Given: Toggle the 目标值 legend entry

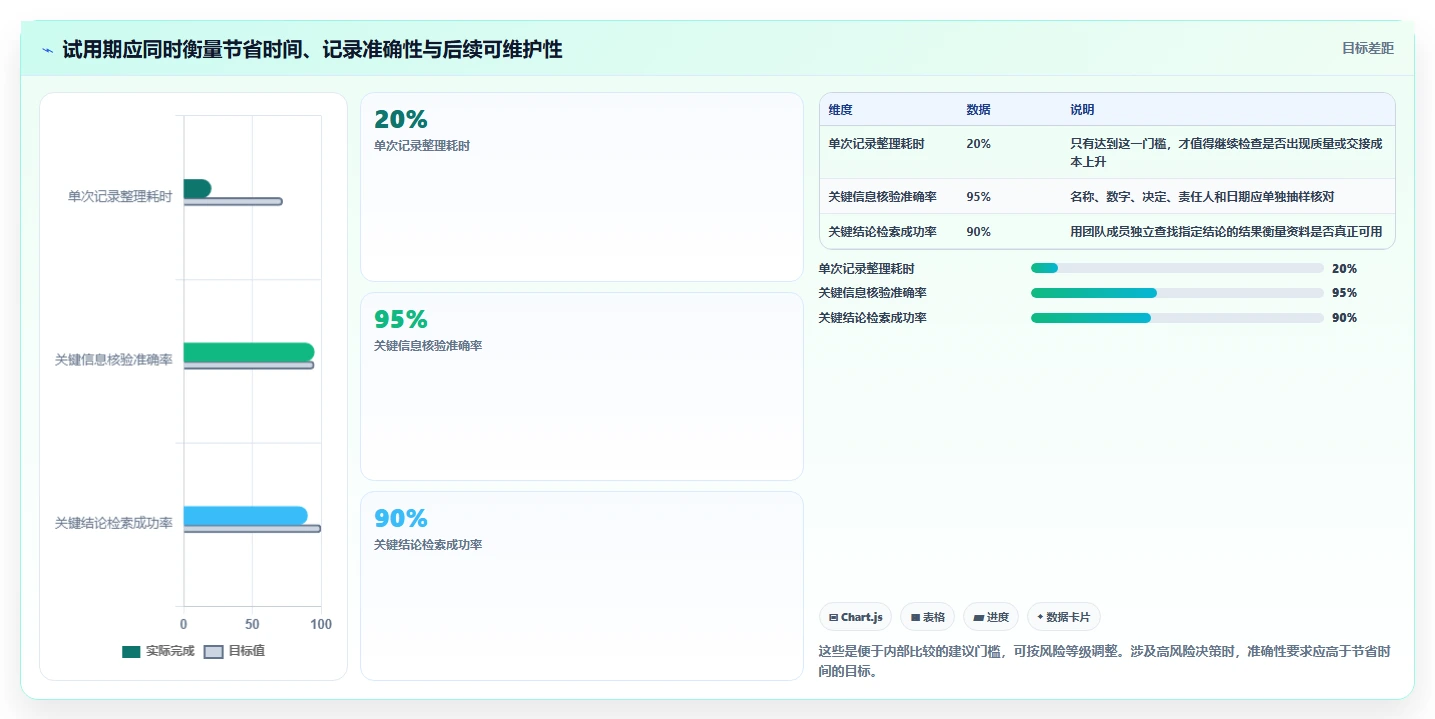Looking at the screenshot, I should coord(234,651).
